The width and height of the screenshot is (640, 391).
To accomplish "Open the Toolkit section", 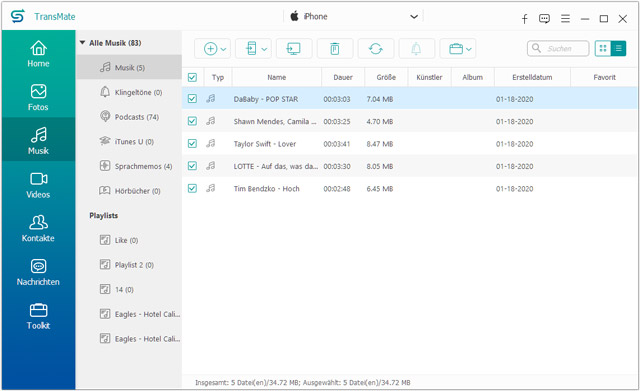I will 38,316.
